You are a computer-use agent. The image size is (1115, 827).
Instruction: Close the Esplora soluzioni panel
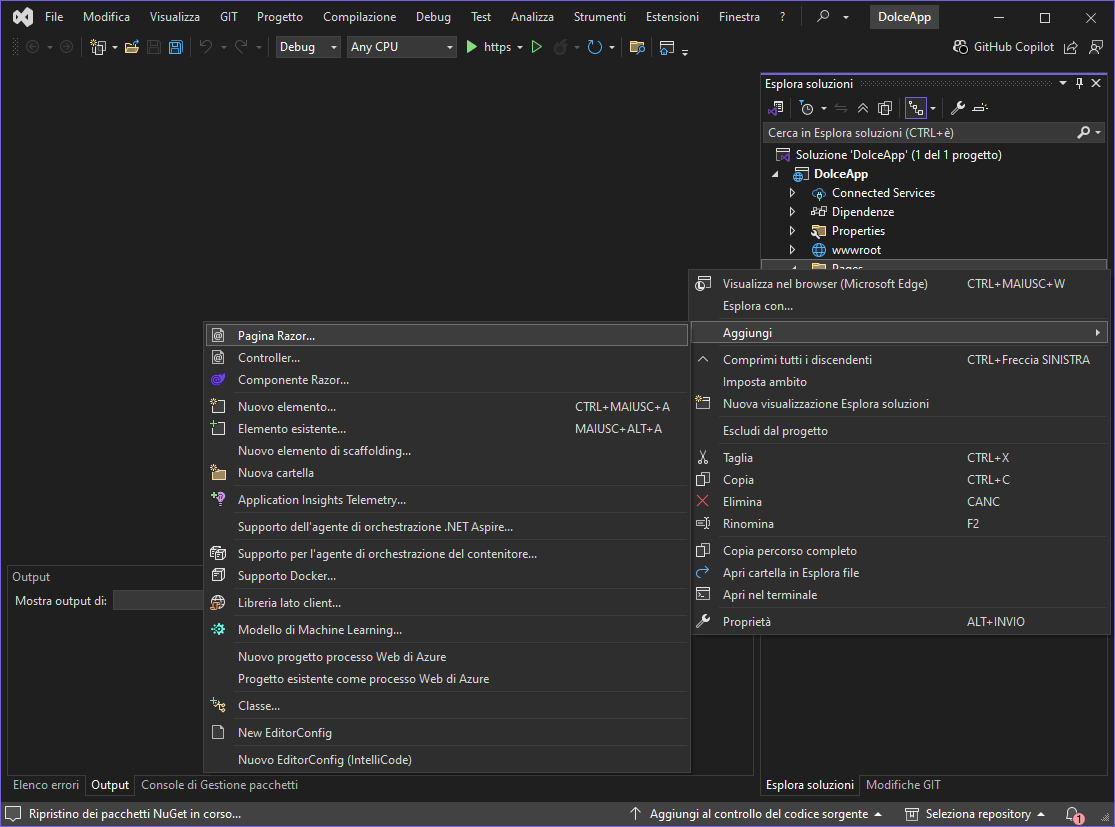(x=1096, y=83)
